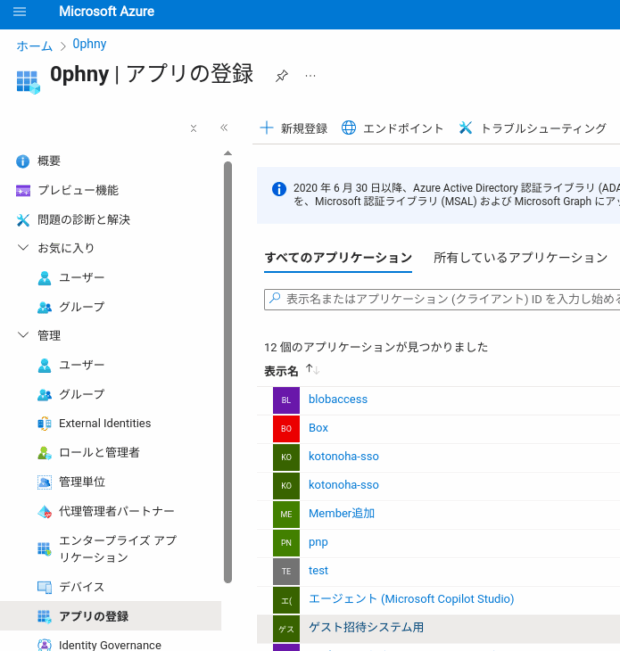Click the purple BL app tile

[286, 400]
